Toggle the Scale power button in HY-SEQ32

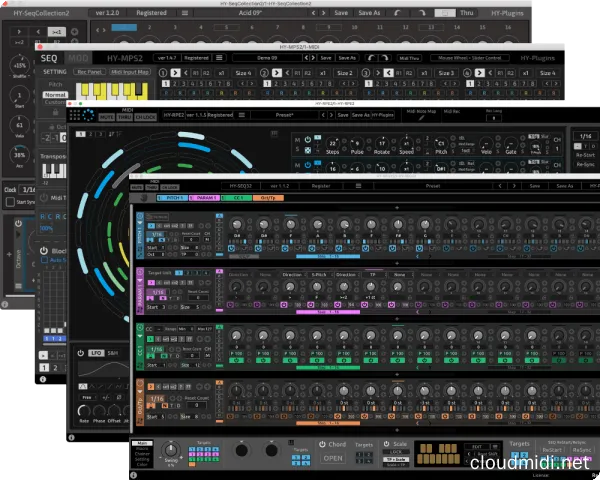point(386,444)
